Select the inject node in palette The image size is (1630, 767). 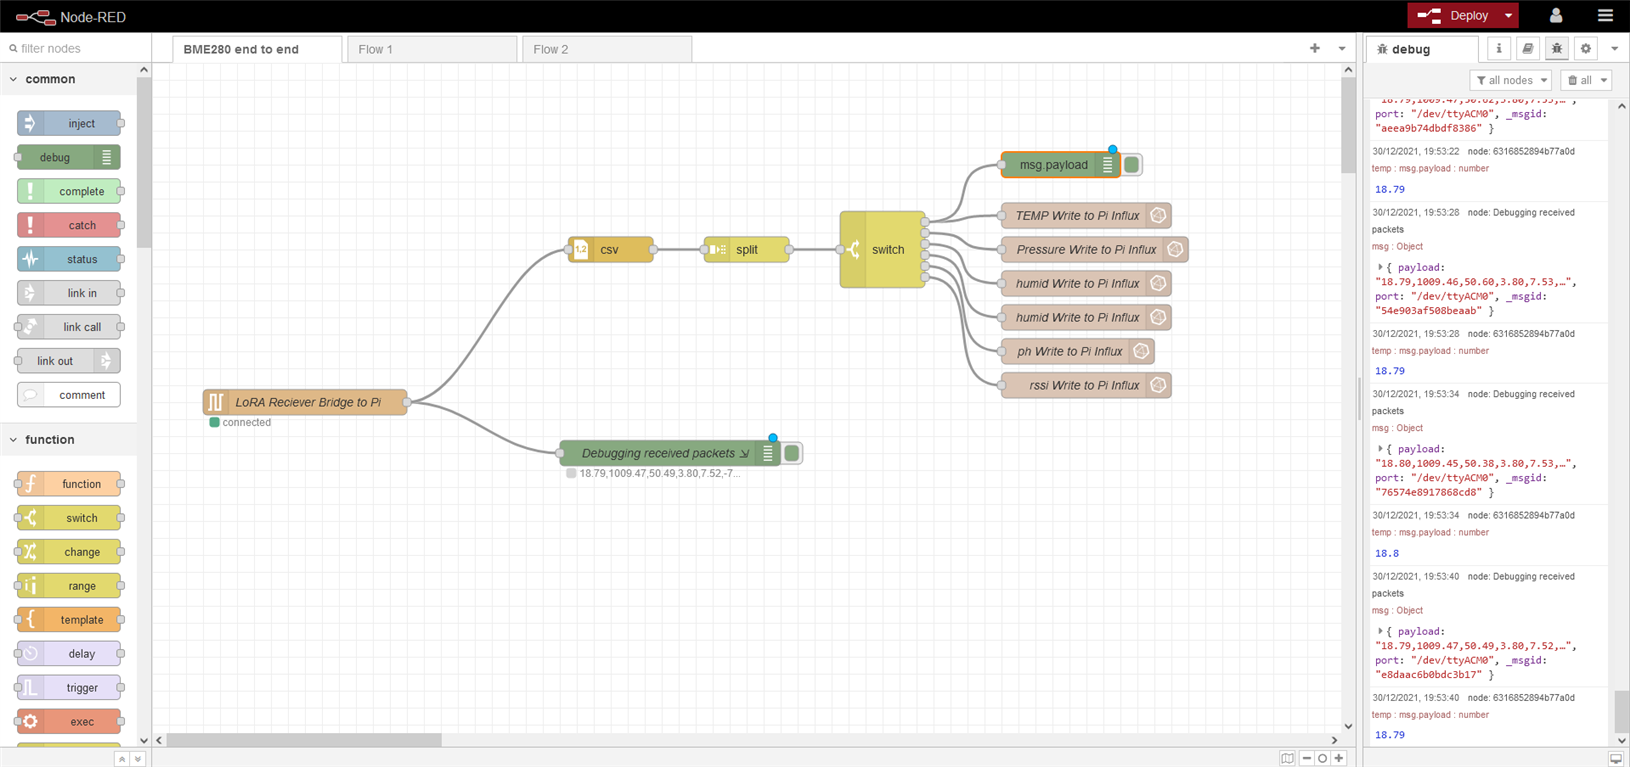coord(69,123)
